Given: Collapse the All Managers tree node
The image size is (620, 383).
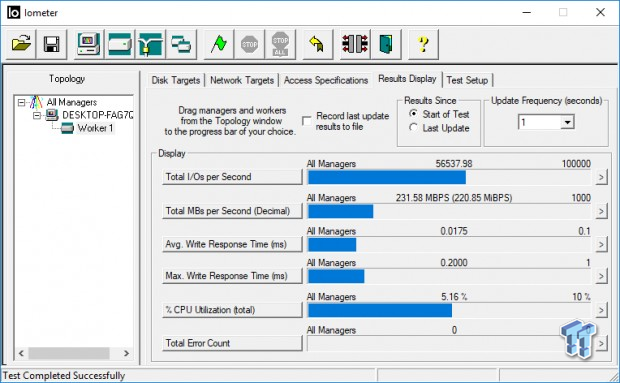Looking at the screenshot, I should 21,103.
